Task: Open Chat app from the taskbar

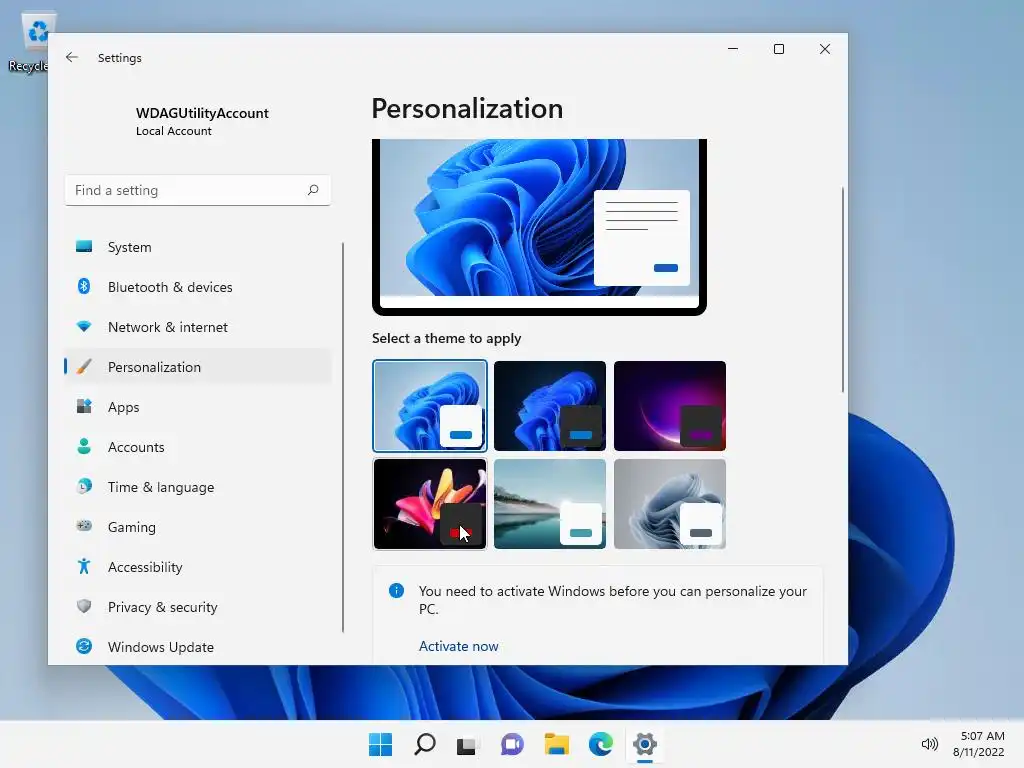Action: coord(512,744)
